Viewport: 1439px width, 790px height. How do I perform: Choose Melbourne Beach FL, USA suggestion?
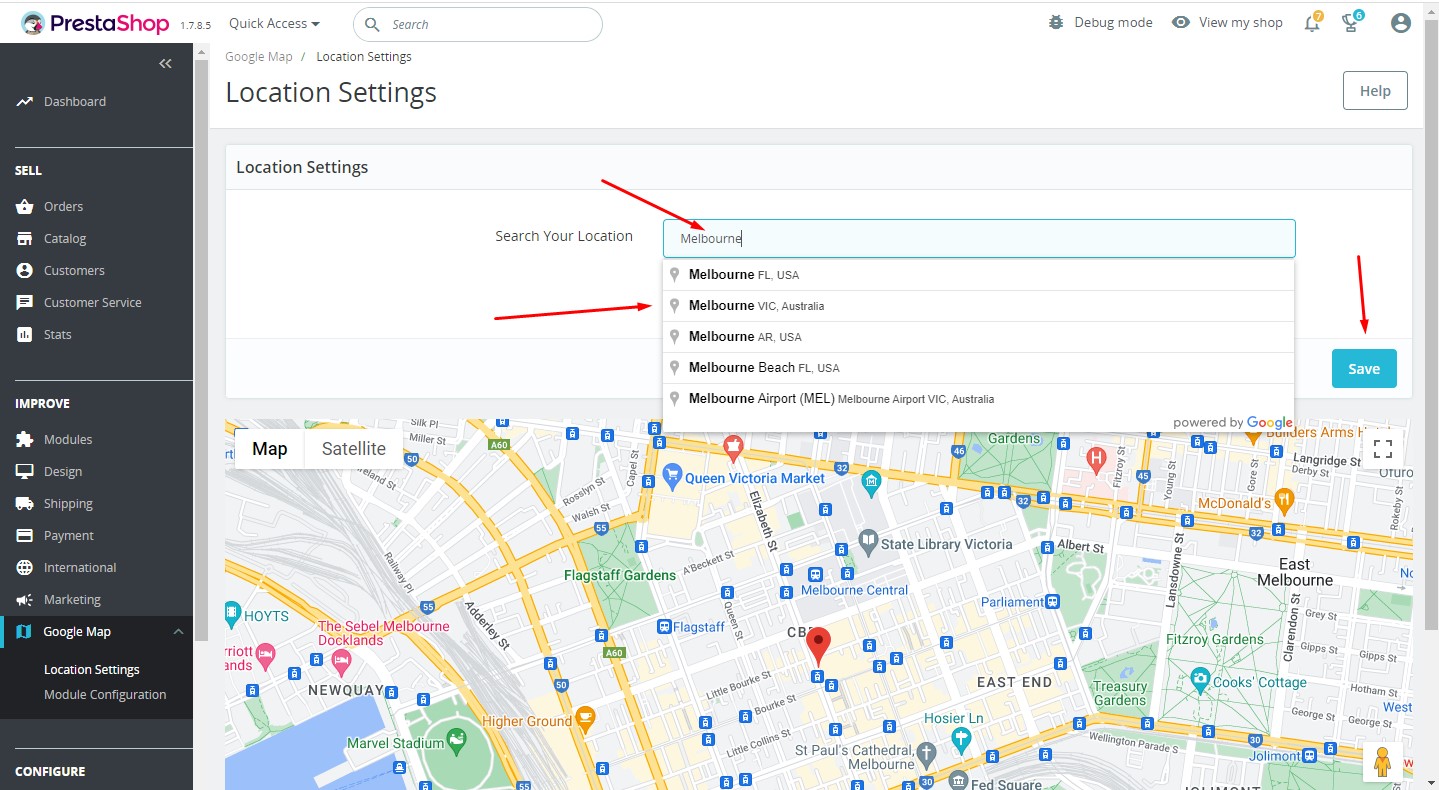point(979,367)
